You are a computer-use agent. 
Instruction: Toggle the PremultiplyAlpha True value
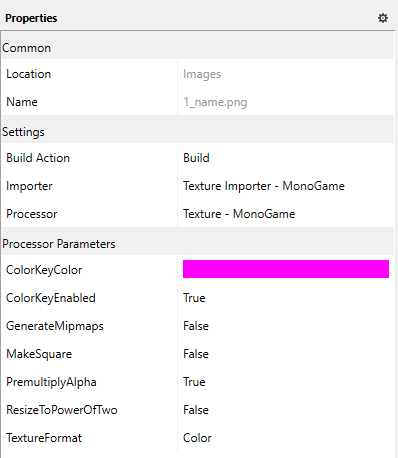[194, 382]
